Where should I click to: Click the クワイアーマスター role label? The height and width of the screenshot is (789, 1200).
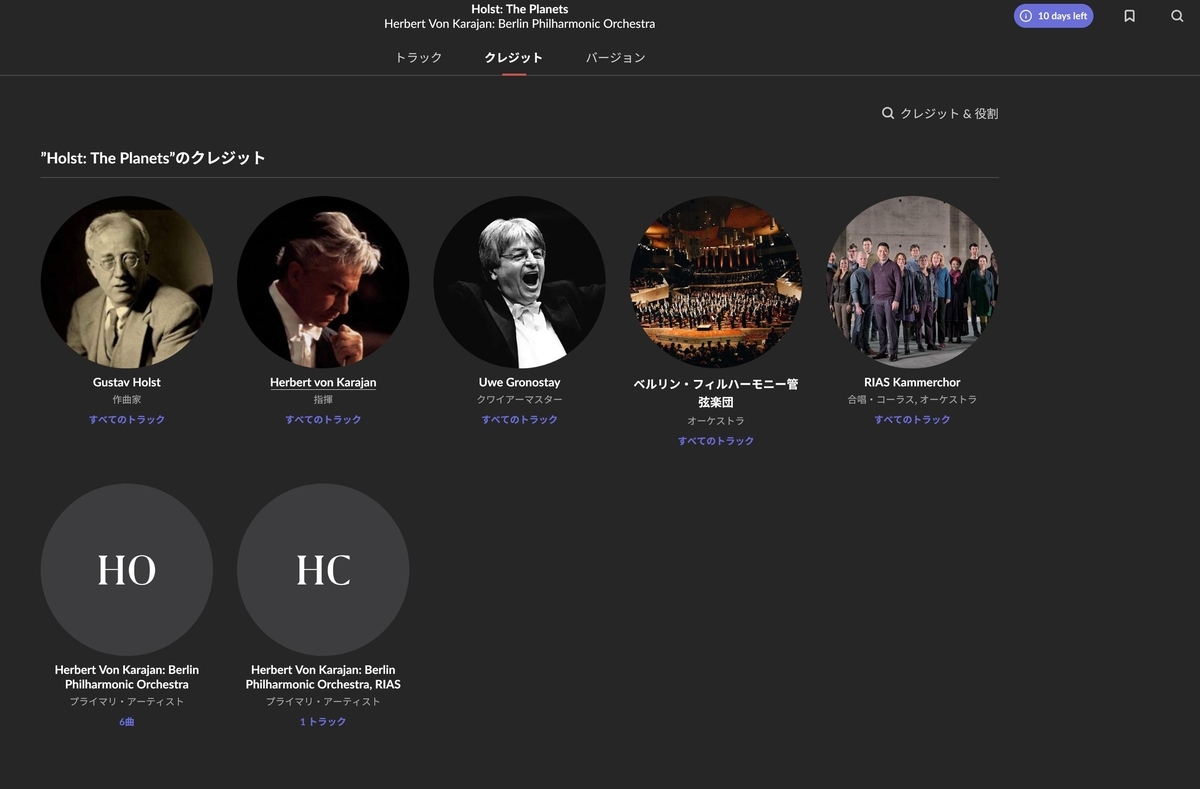coord(519,399)
